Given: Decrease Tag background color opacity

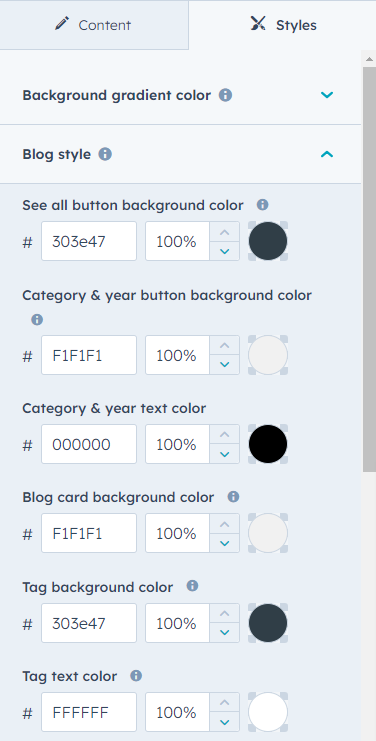Looking at the screenshot, I should pyautogui.click(x=225, y=632).
